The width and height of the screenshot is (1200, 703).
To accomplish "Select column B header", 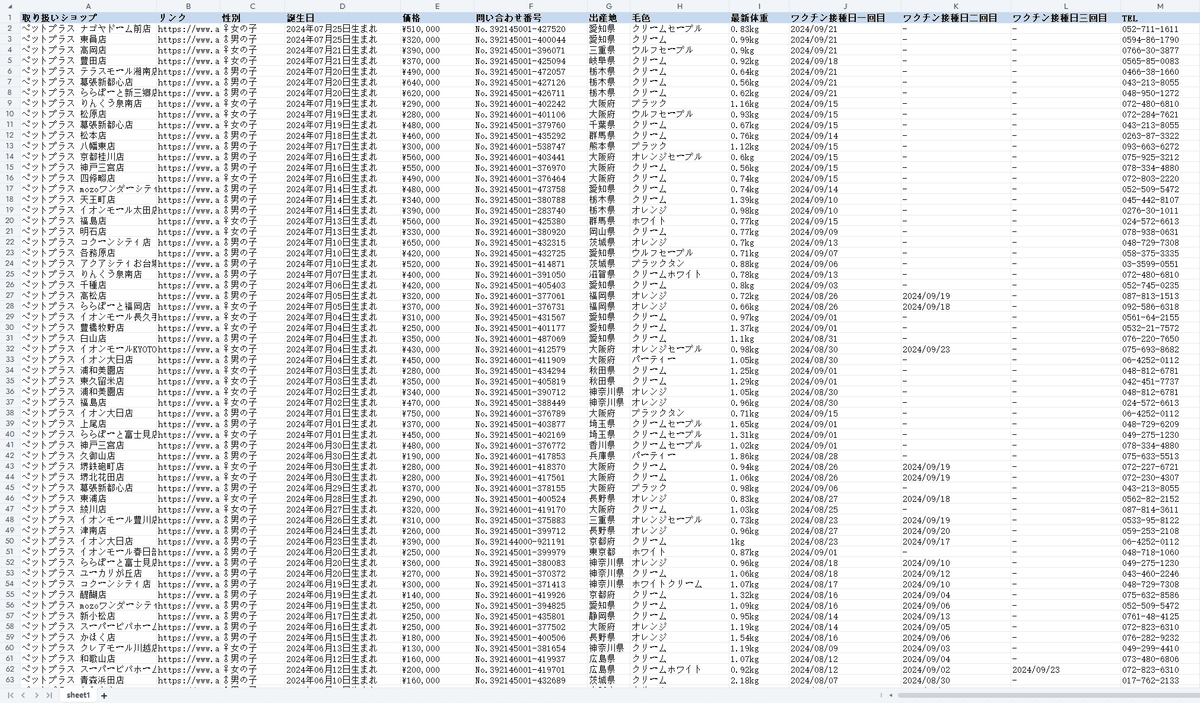I will [x=188, y=6].
